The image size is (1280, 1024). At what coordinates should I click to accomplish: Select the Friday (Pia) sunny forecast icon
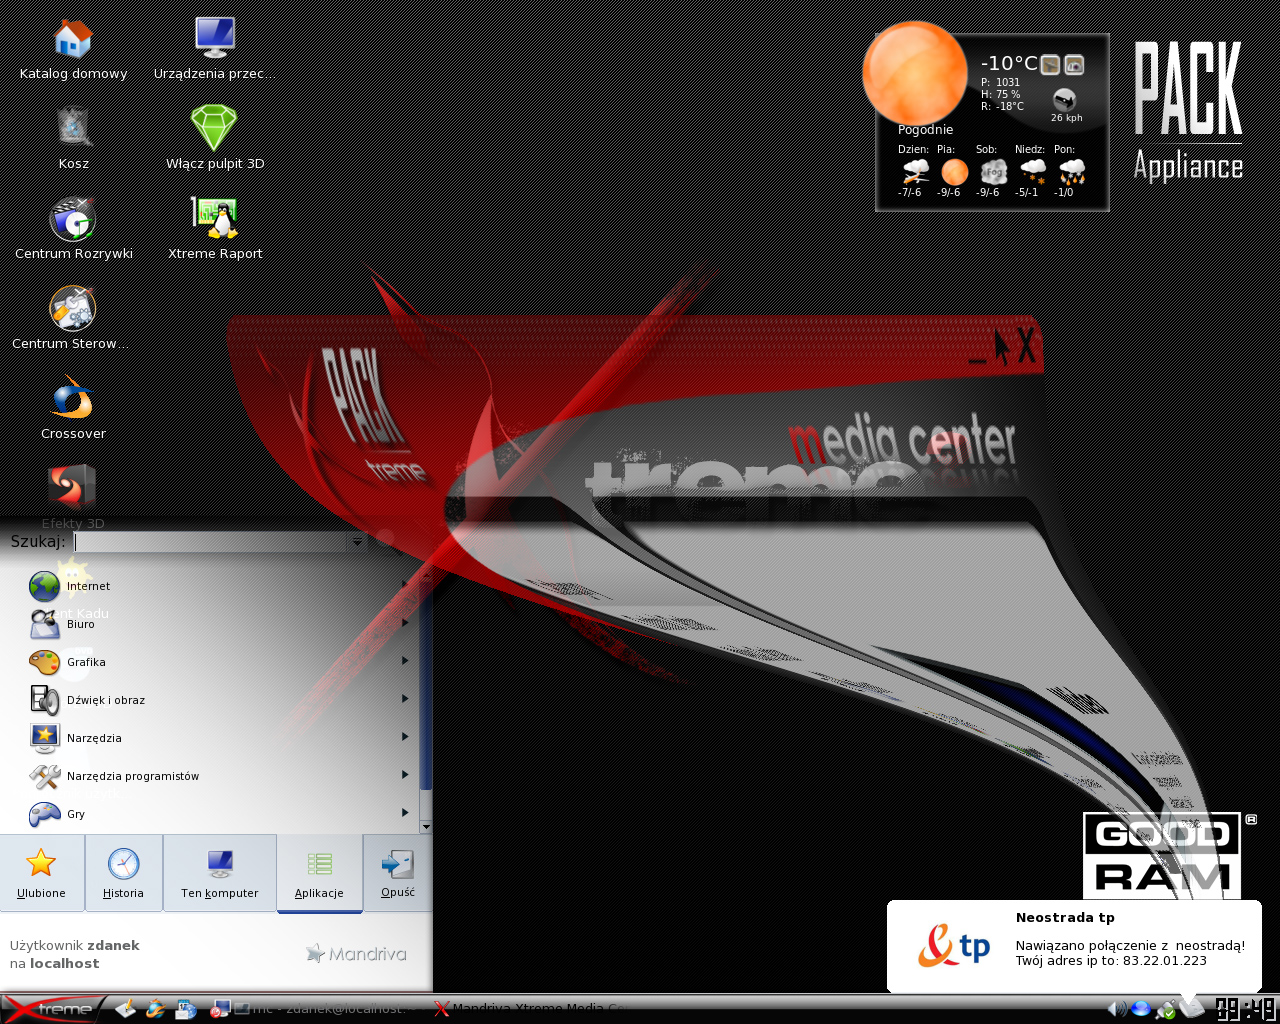pyautogui.click(x=955, y=172)
